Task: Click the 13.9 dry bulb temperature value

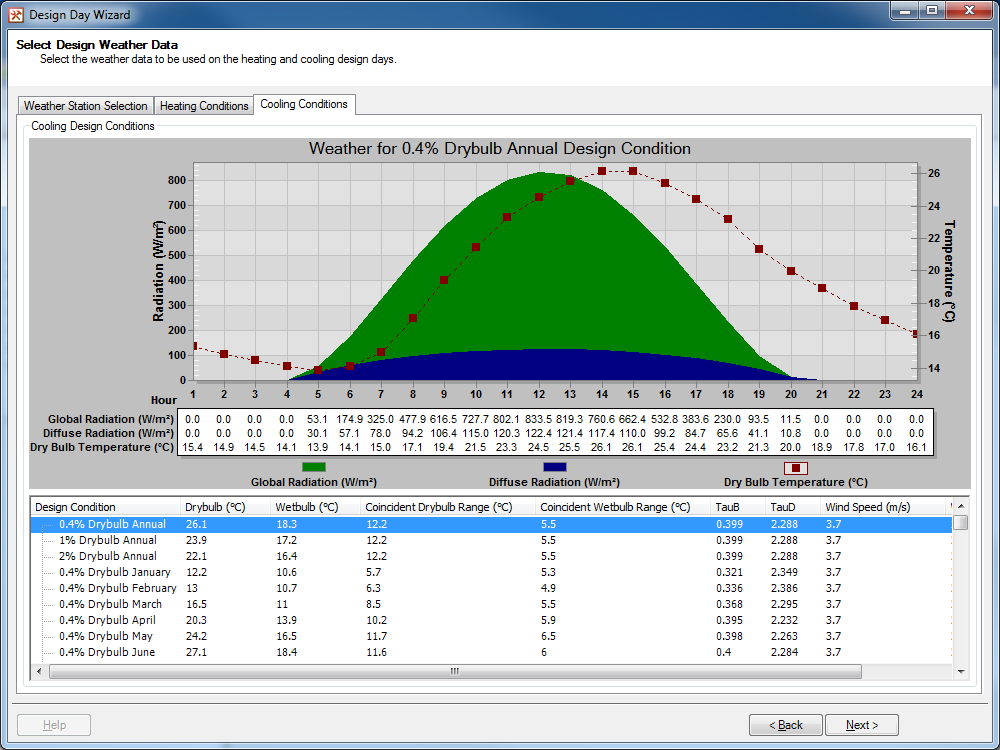Action: [x=318, y=447]
